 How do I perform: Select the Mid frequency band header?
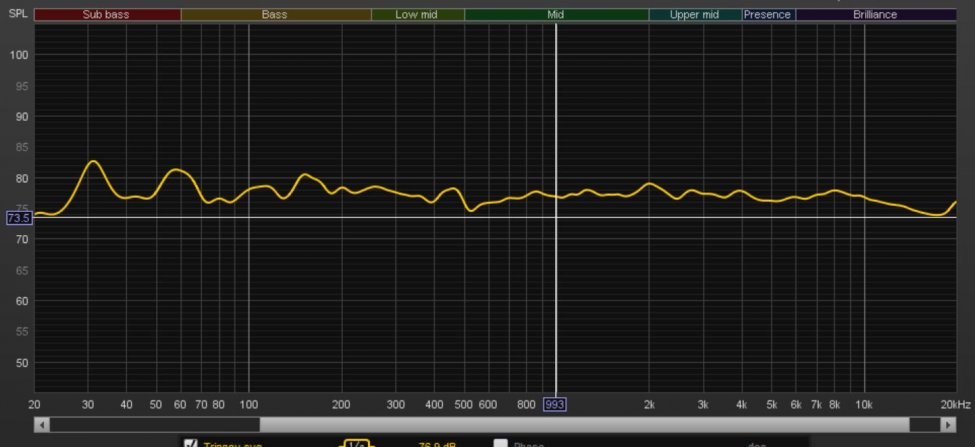pos(556,15)
